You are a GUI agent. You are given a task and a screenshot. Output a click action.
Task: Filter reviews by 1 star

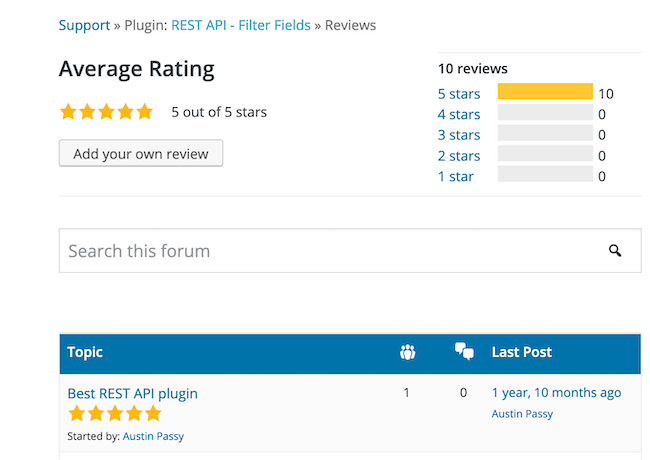(456, 177)
